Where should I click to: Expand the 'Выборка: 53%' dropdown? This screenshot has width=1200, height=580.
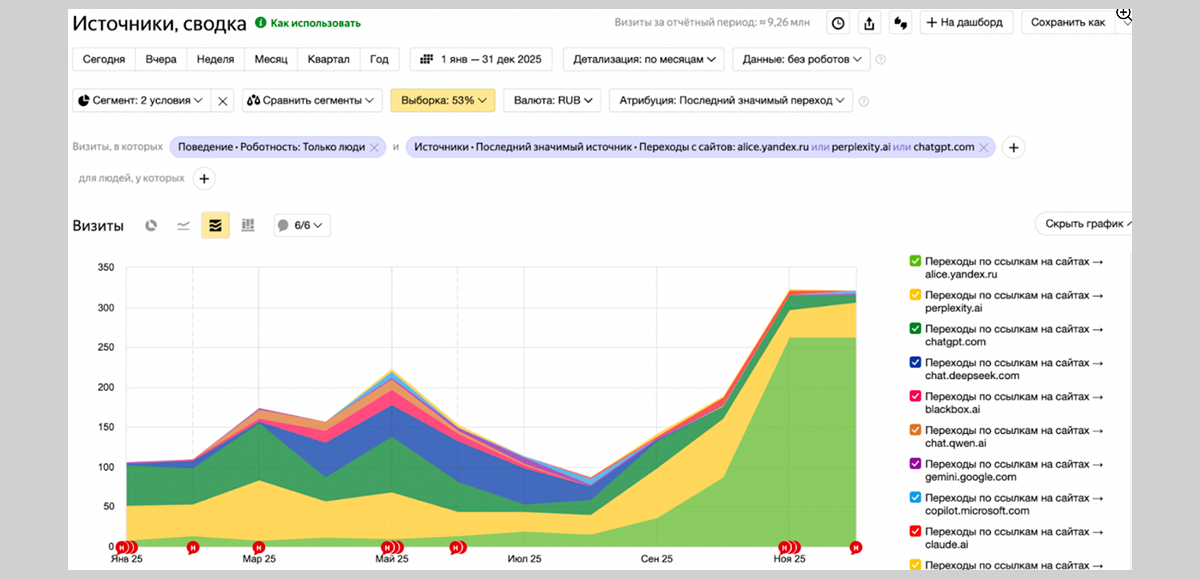[x=443, y=100]
